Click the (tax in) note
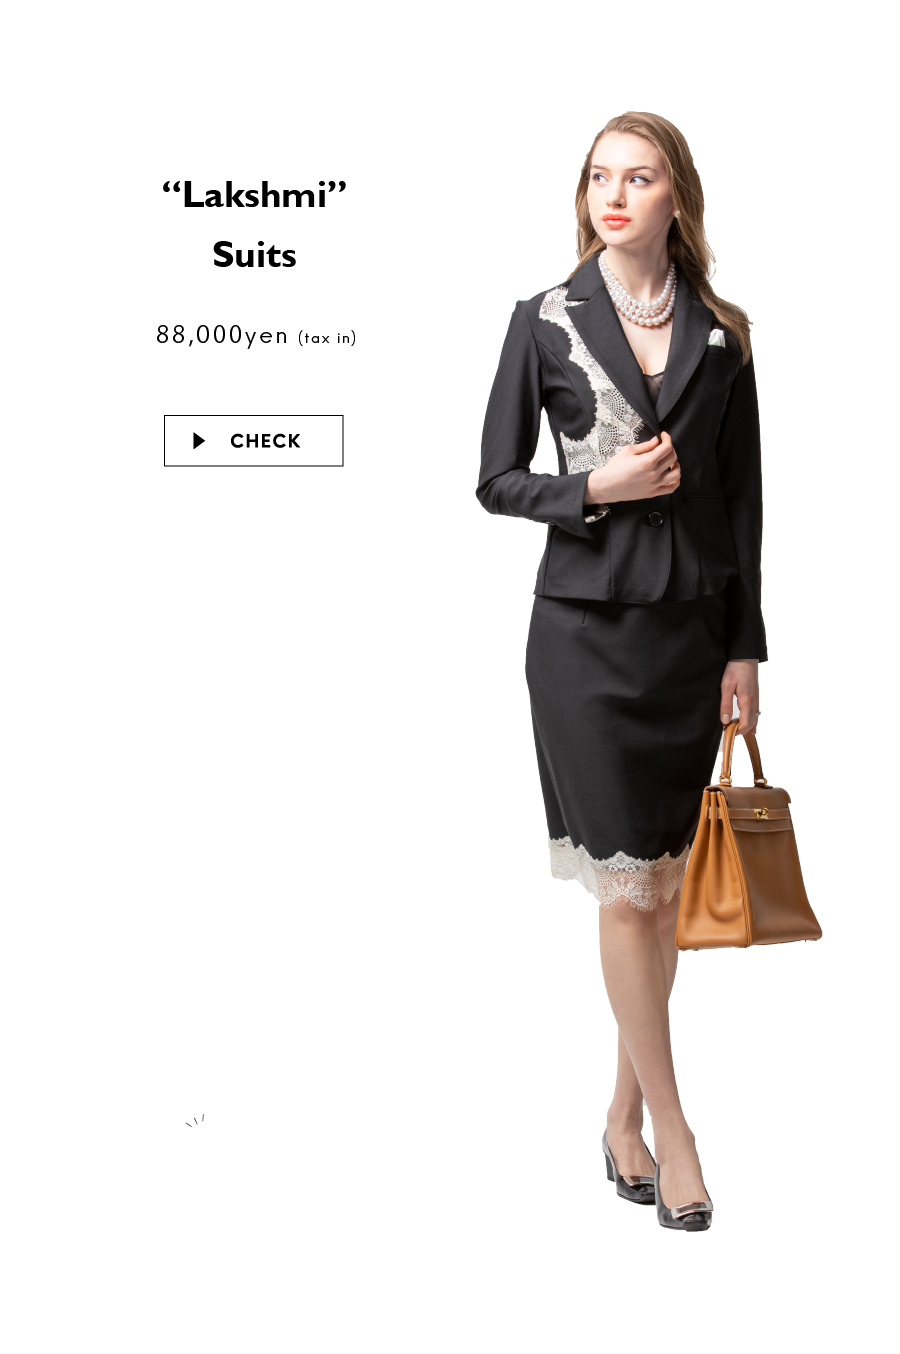900x1354 pixels. (x=327, y=338)
